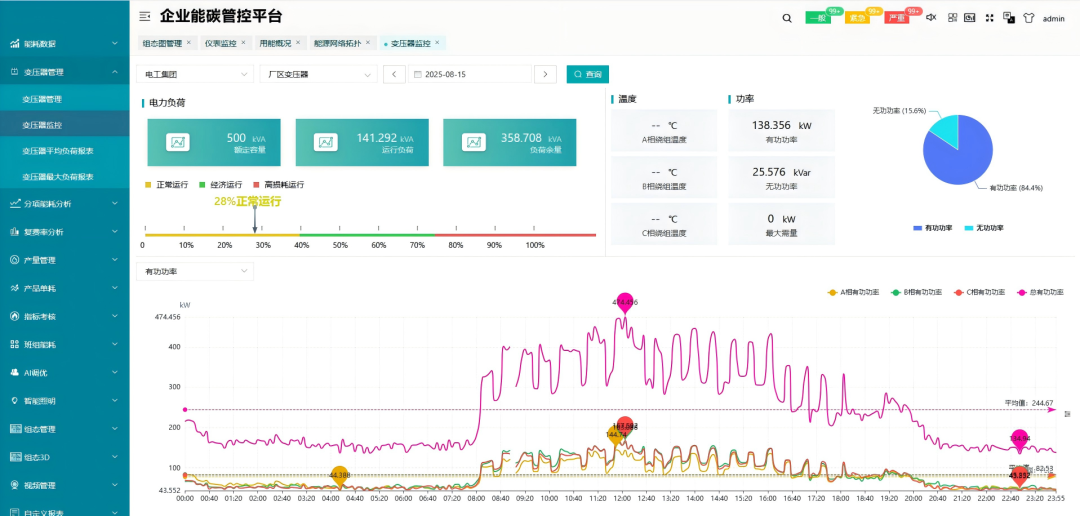Open the 有功功率 chart metric dropdown
1080x516 pixels.
196,271
